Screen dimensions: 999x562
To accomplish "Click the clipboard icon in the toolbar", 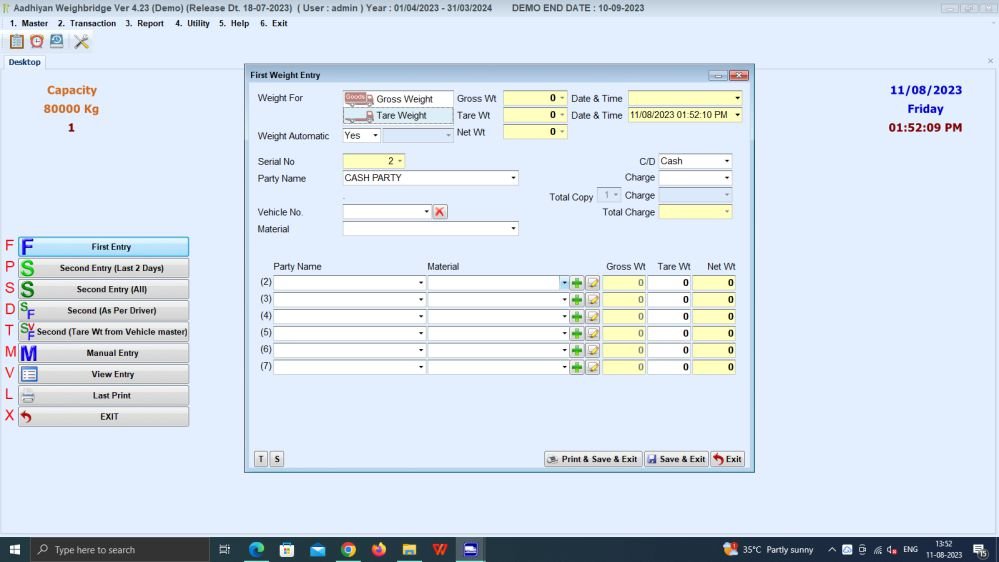I will (x=16, y=41).
